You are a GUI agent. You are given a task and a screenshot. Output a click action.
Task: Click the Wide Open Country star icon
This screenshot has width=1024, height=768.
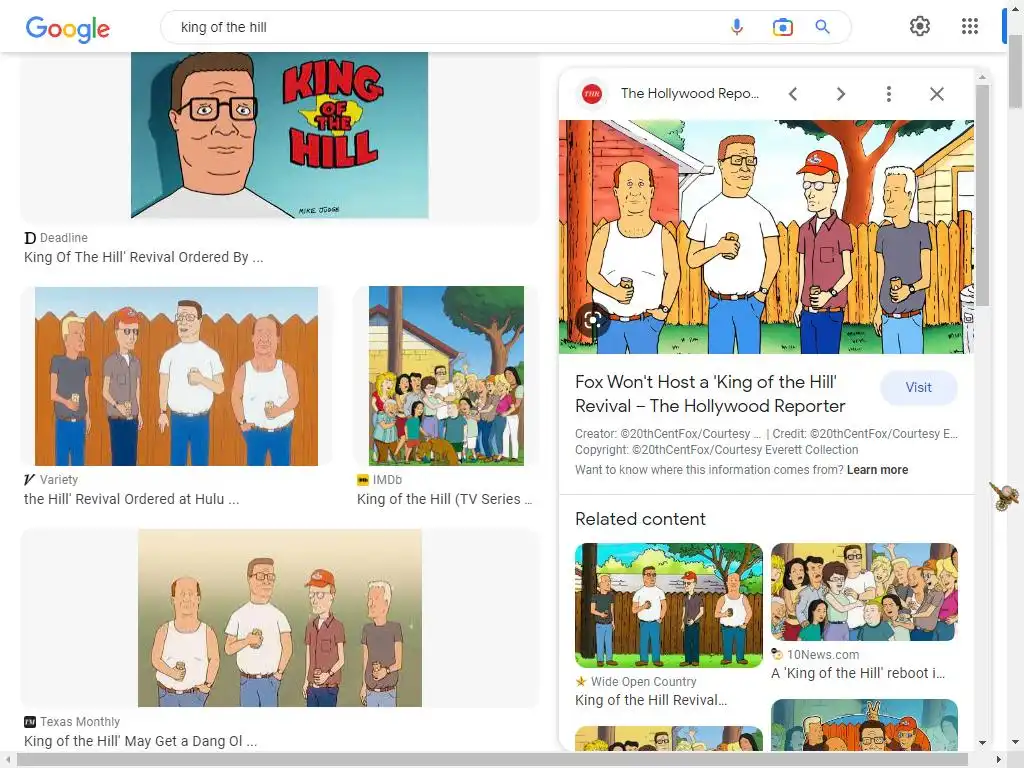click(x=581, y=681)
